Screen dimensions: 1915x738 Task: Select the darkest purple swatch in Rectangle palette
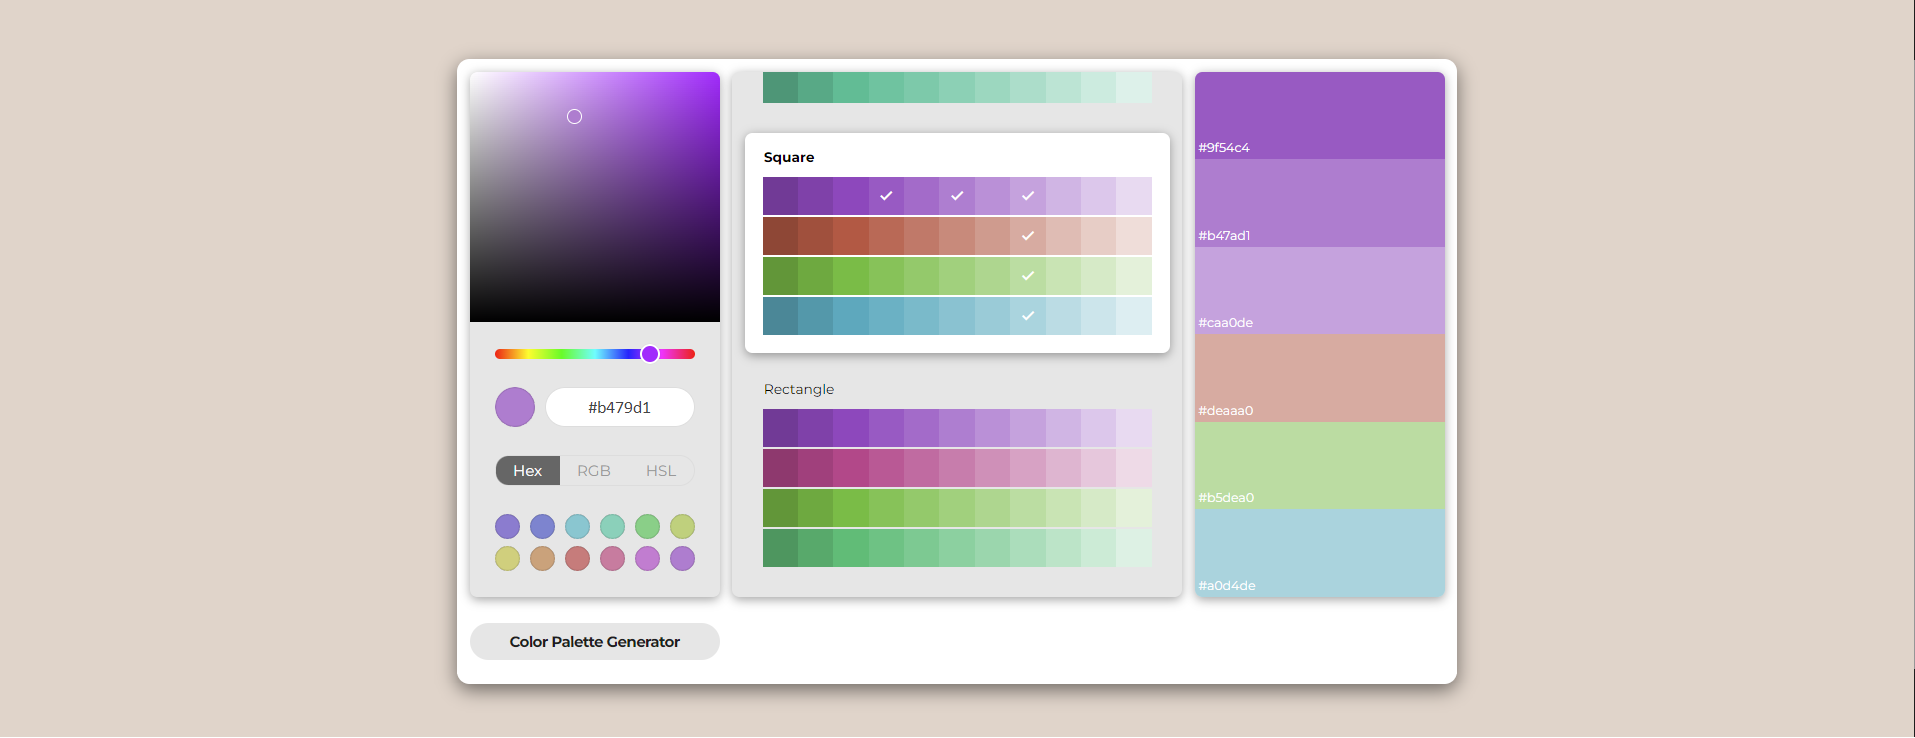click(780, 428)
